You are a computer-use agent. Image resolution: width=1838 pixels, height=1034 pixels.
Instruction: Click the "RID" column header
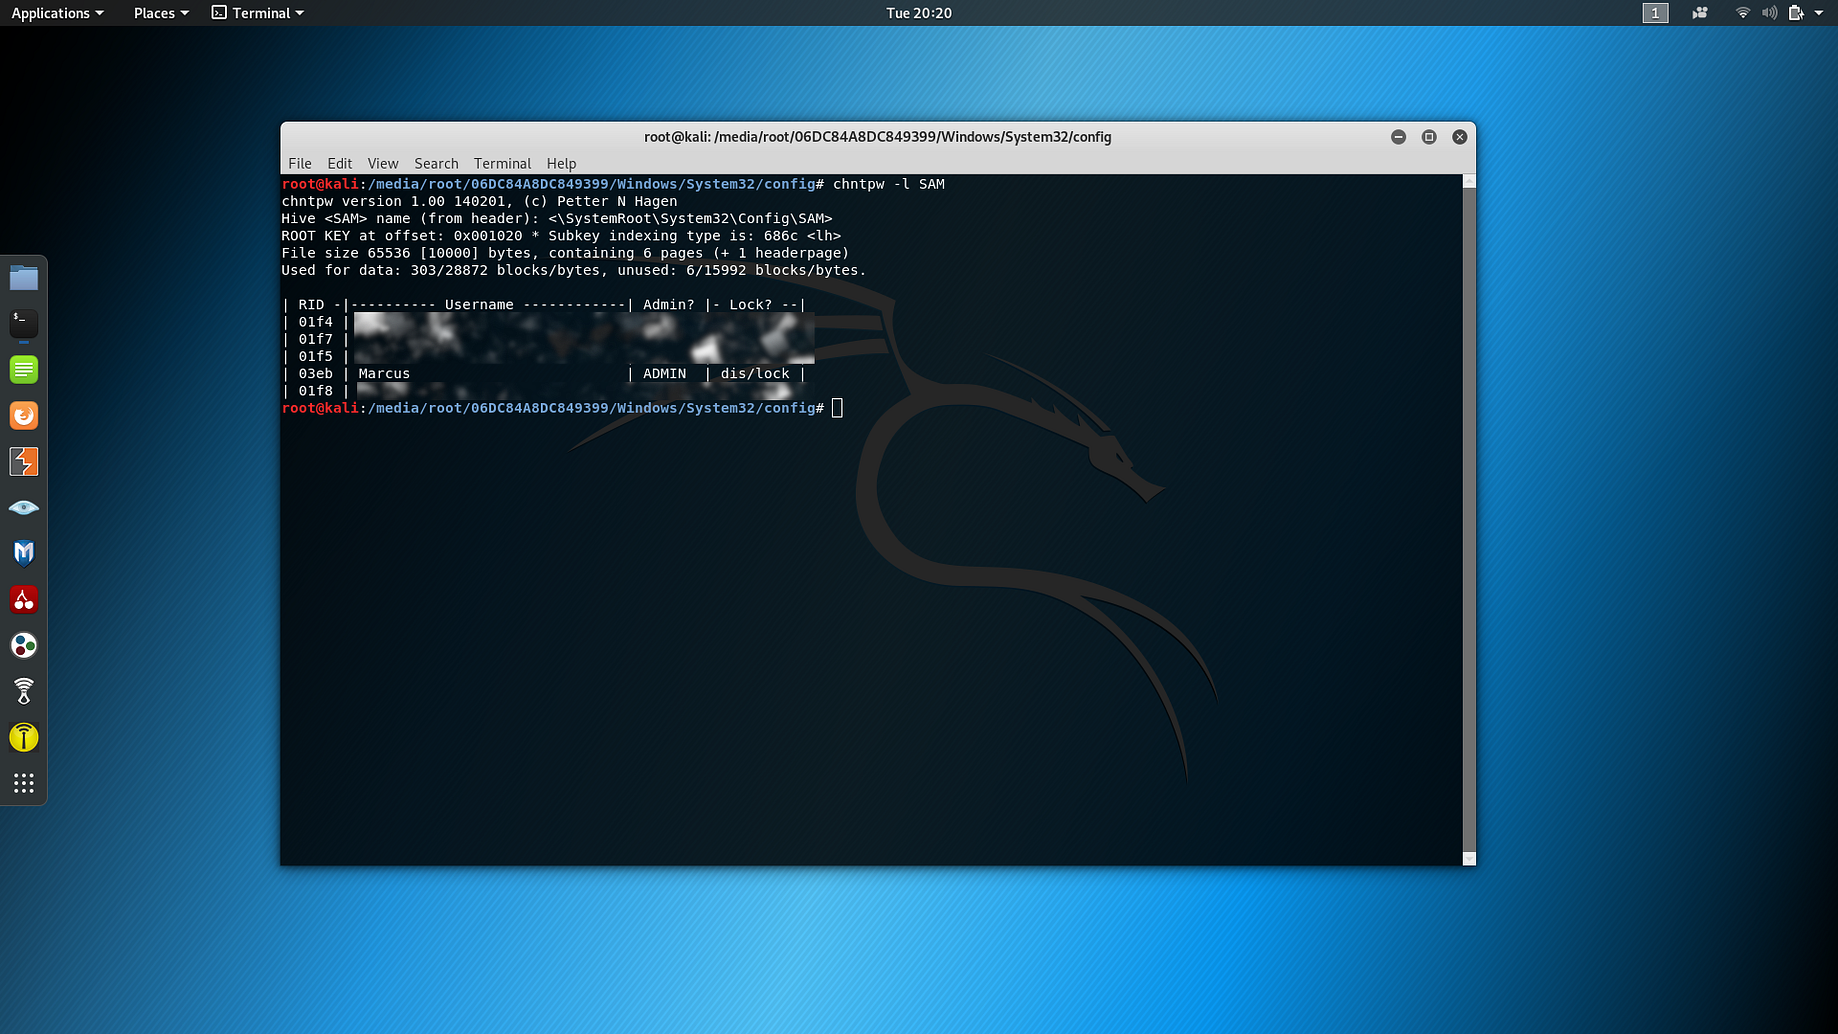311,305
